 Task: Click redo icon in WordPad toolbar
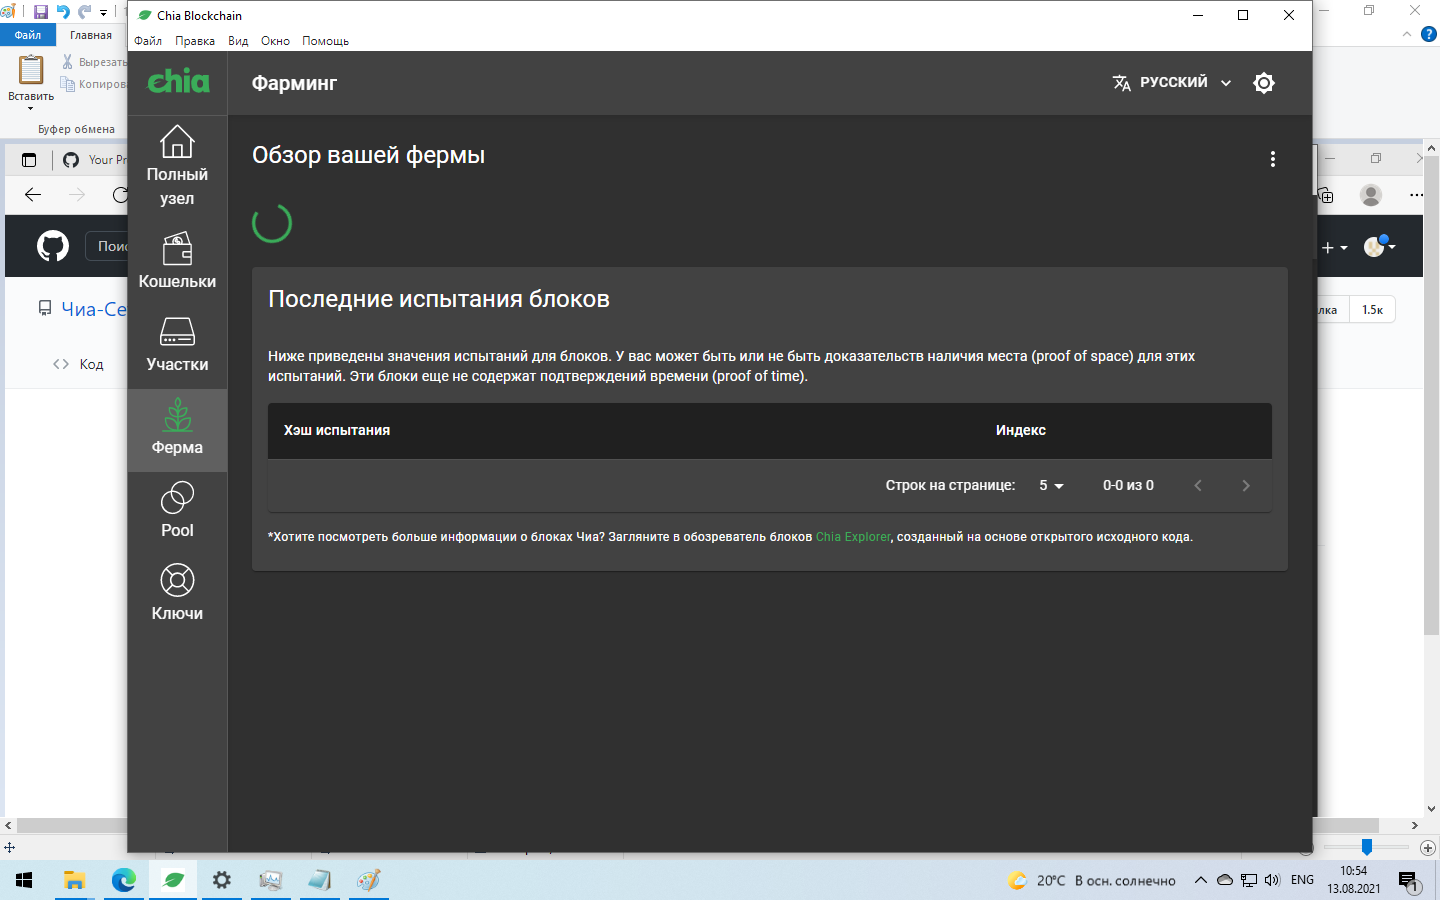84,12
